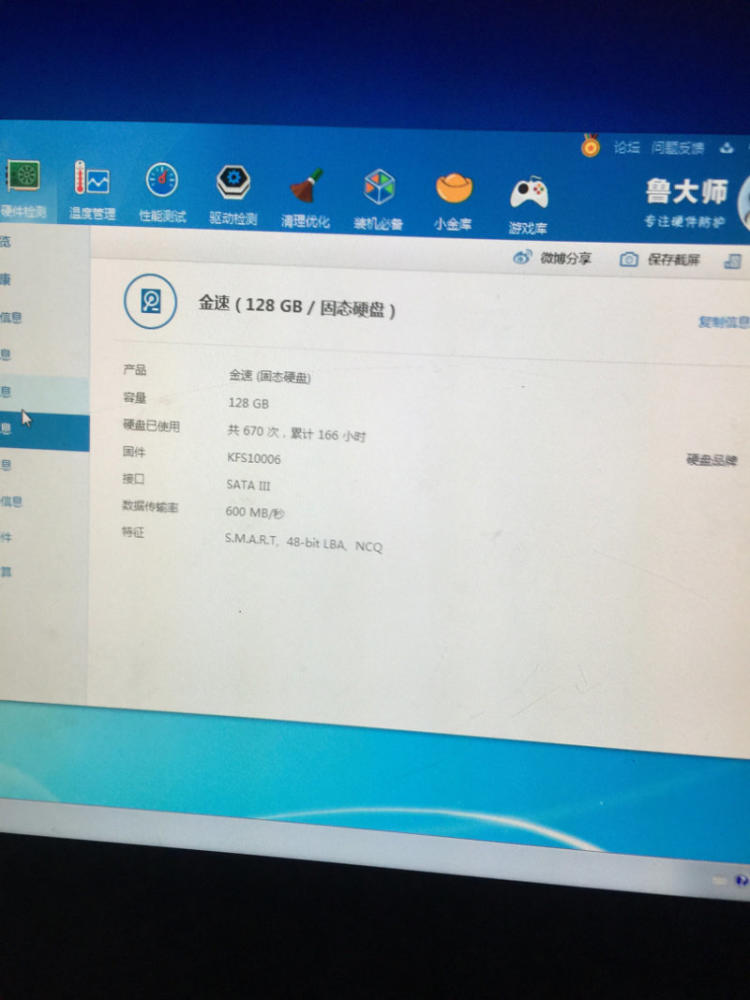Select the heading 金速 ( 128 GB / 固态硬盘 )
The height and width of the screenshot is (1000, 750).
[297, 306]
